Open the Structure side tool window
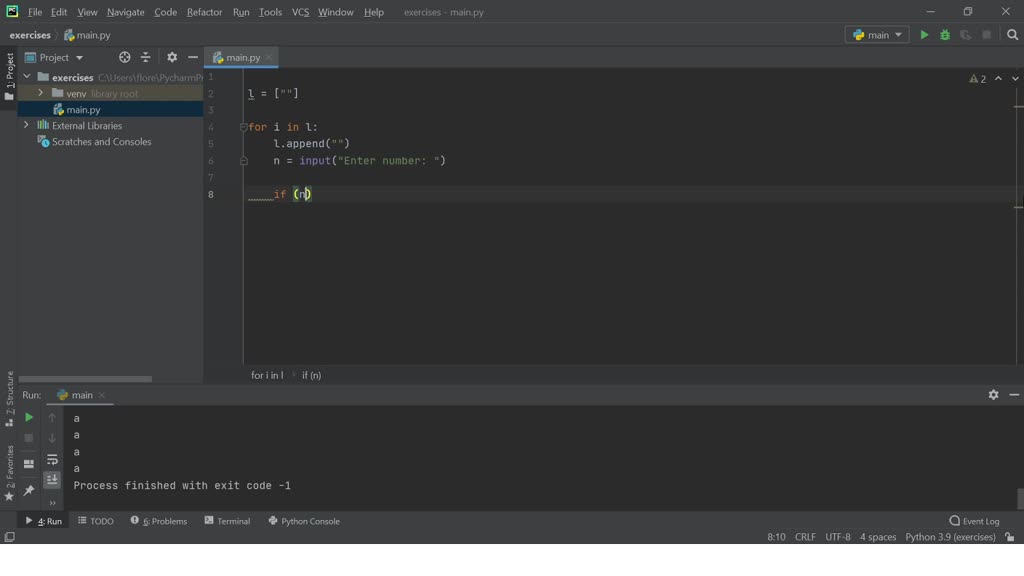This screenshot has height=576, width=1024. point(9,398)
